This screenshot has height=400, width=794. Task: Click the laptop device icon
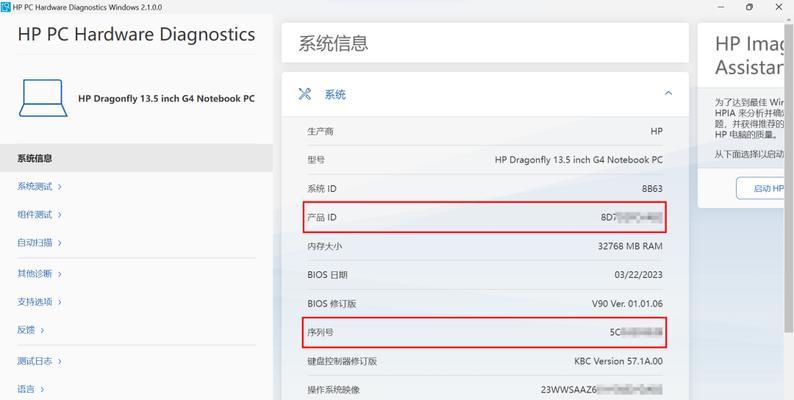click(x=43, y=98)
